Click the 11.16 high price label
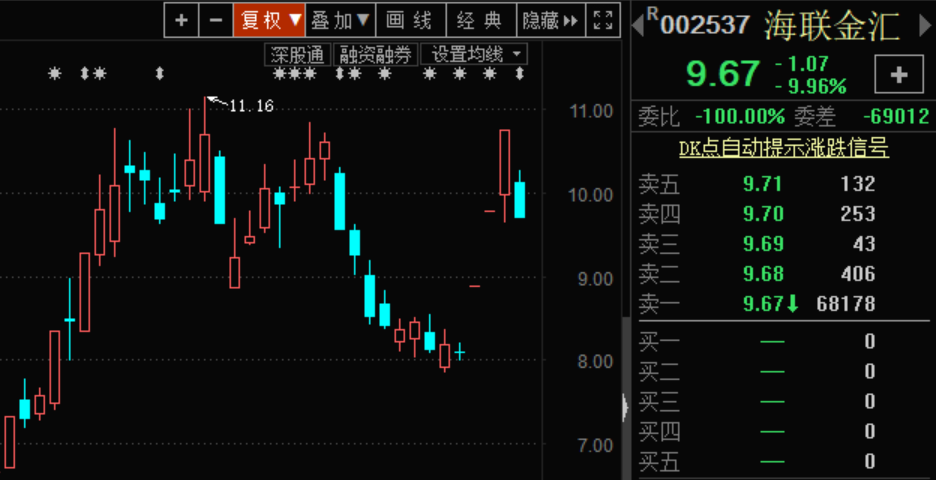The height and width of the screenshot is (480, 936). point(251,106)
